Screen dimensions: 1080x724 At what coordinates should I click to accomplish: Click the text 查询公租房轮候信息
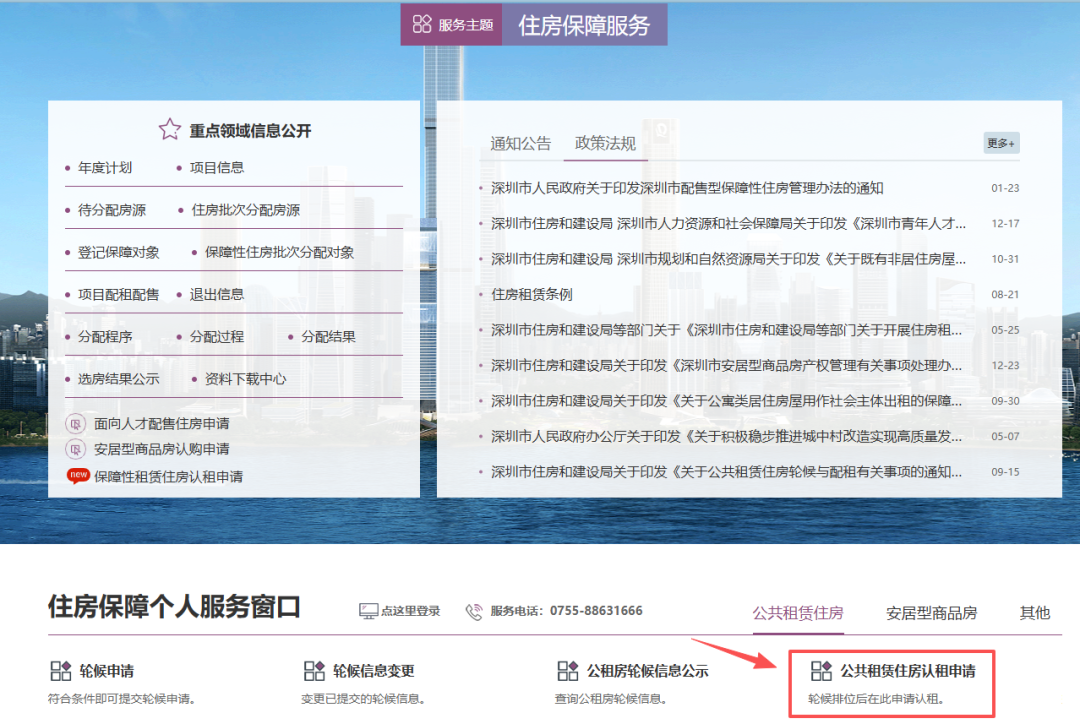612,699
